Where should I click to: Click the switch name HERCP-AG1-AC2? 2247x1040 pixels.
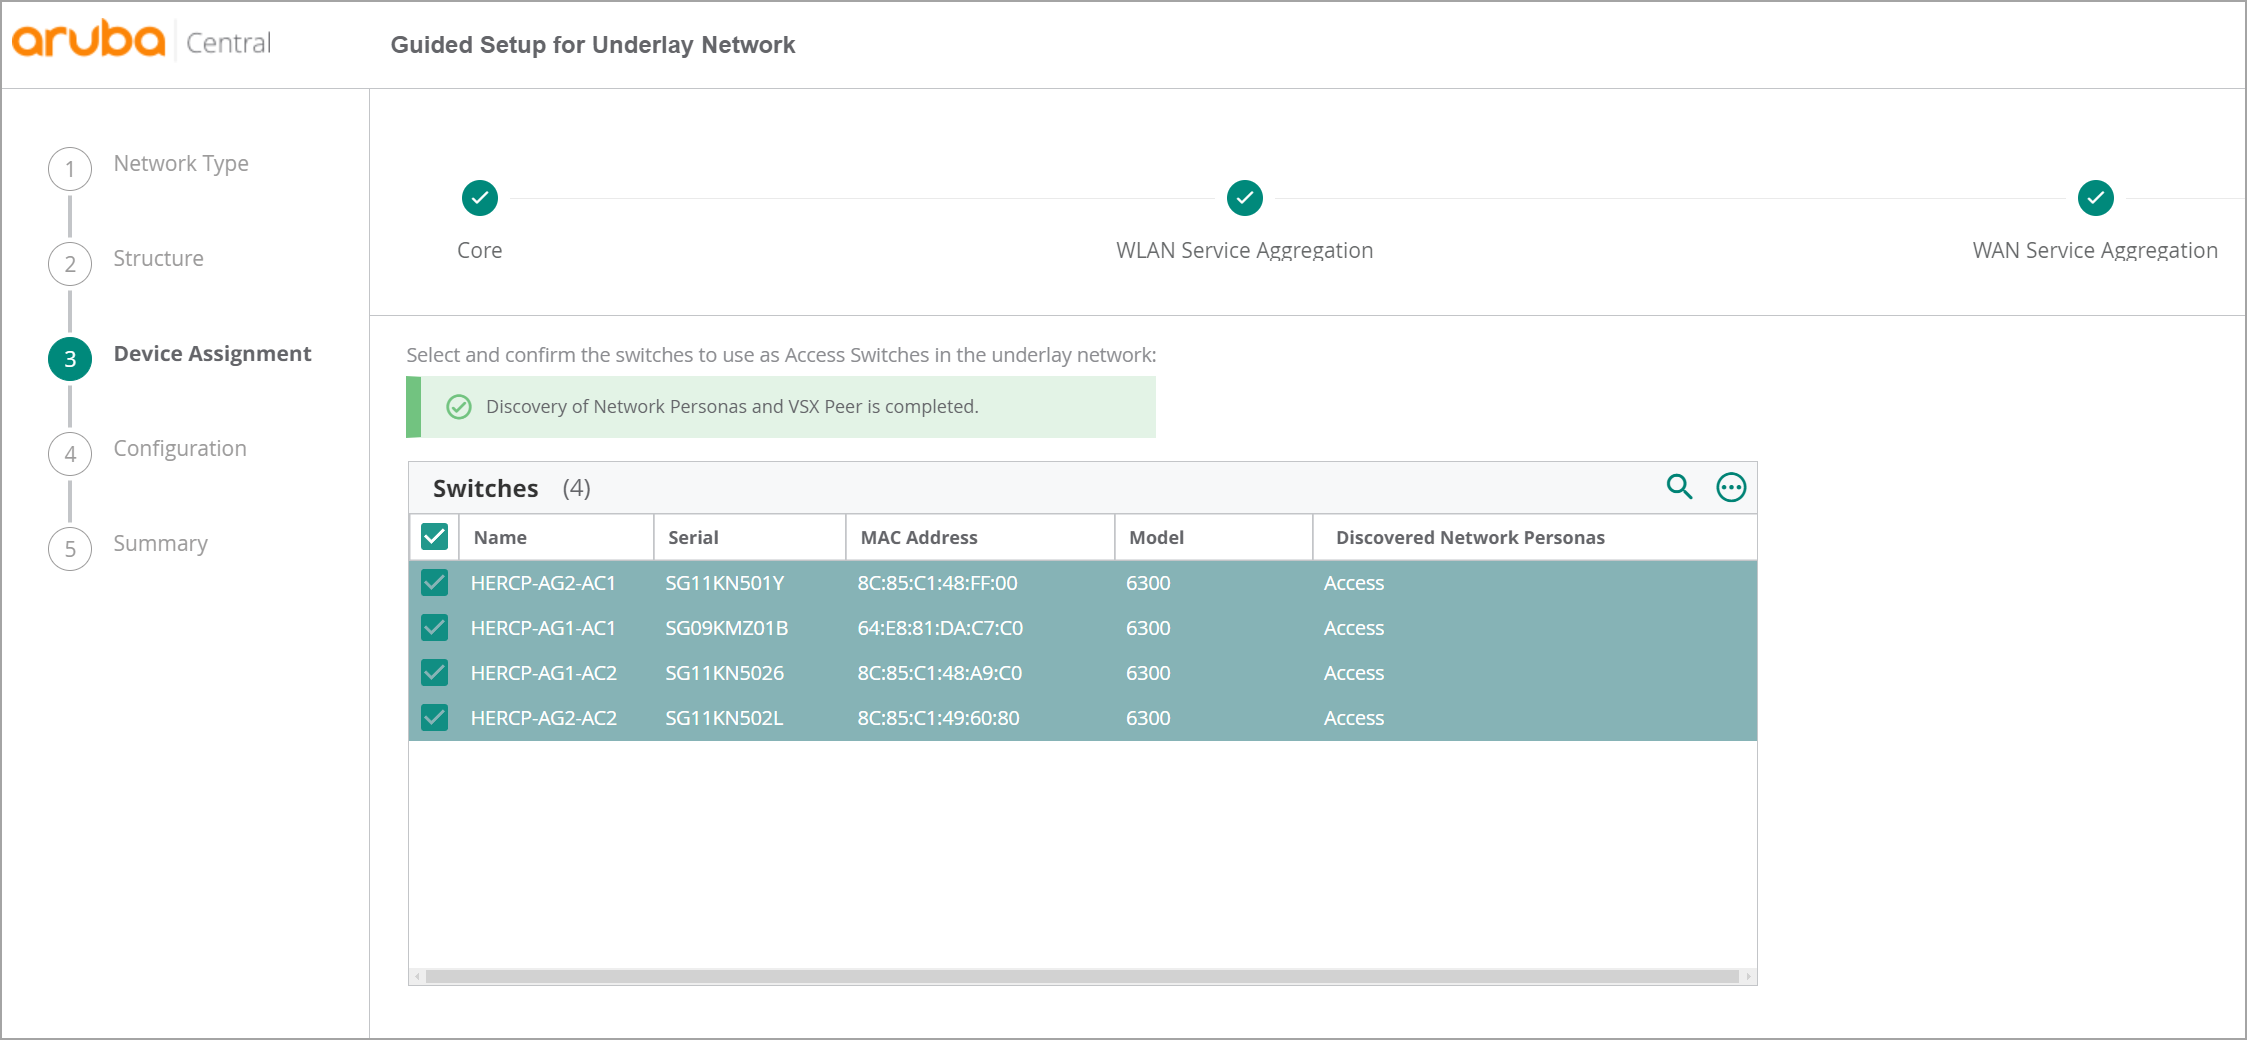coord(543,673)
